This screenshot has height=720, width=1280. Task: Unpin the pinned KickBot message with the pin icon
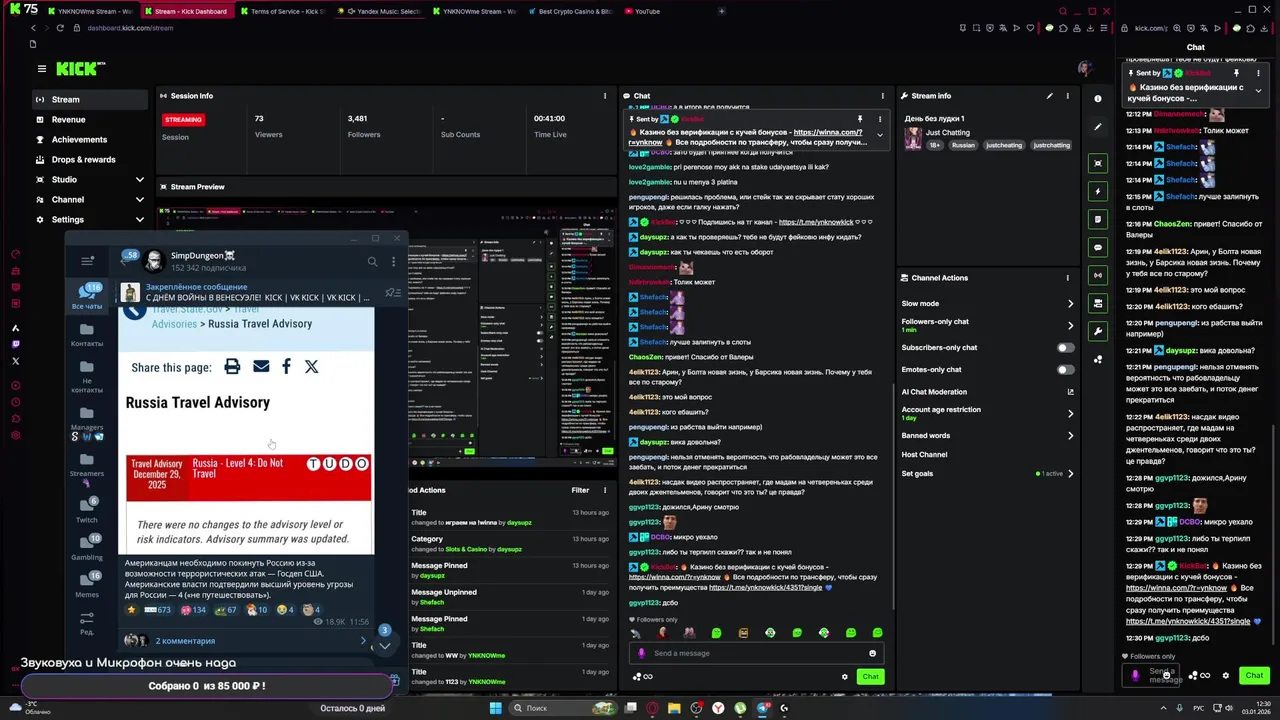click(x=859, y=119)
